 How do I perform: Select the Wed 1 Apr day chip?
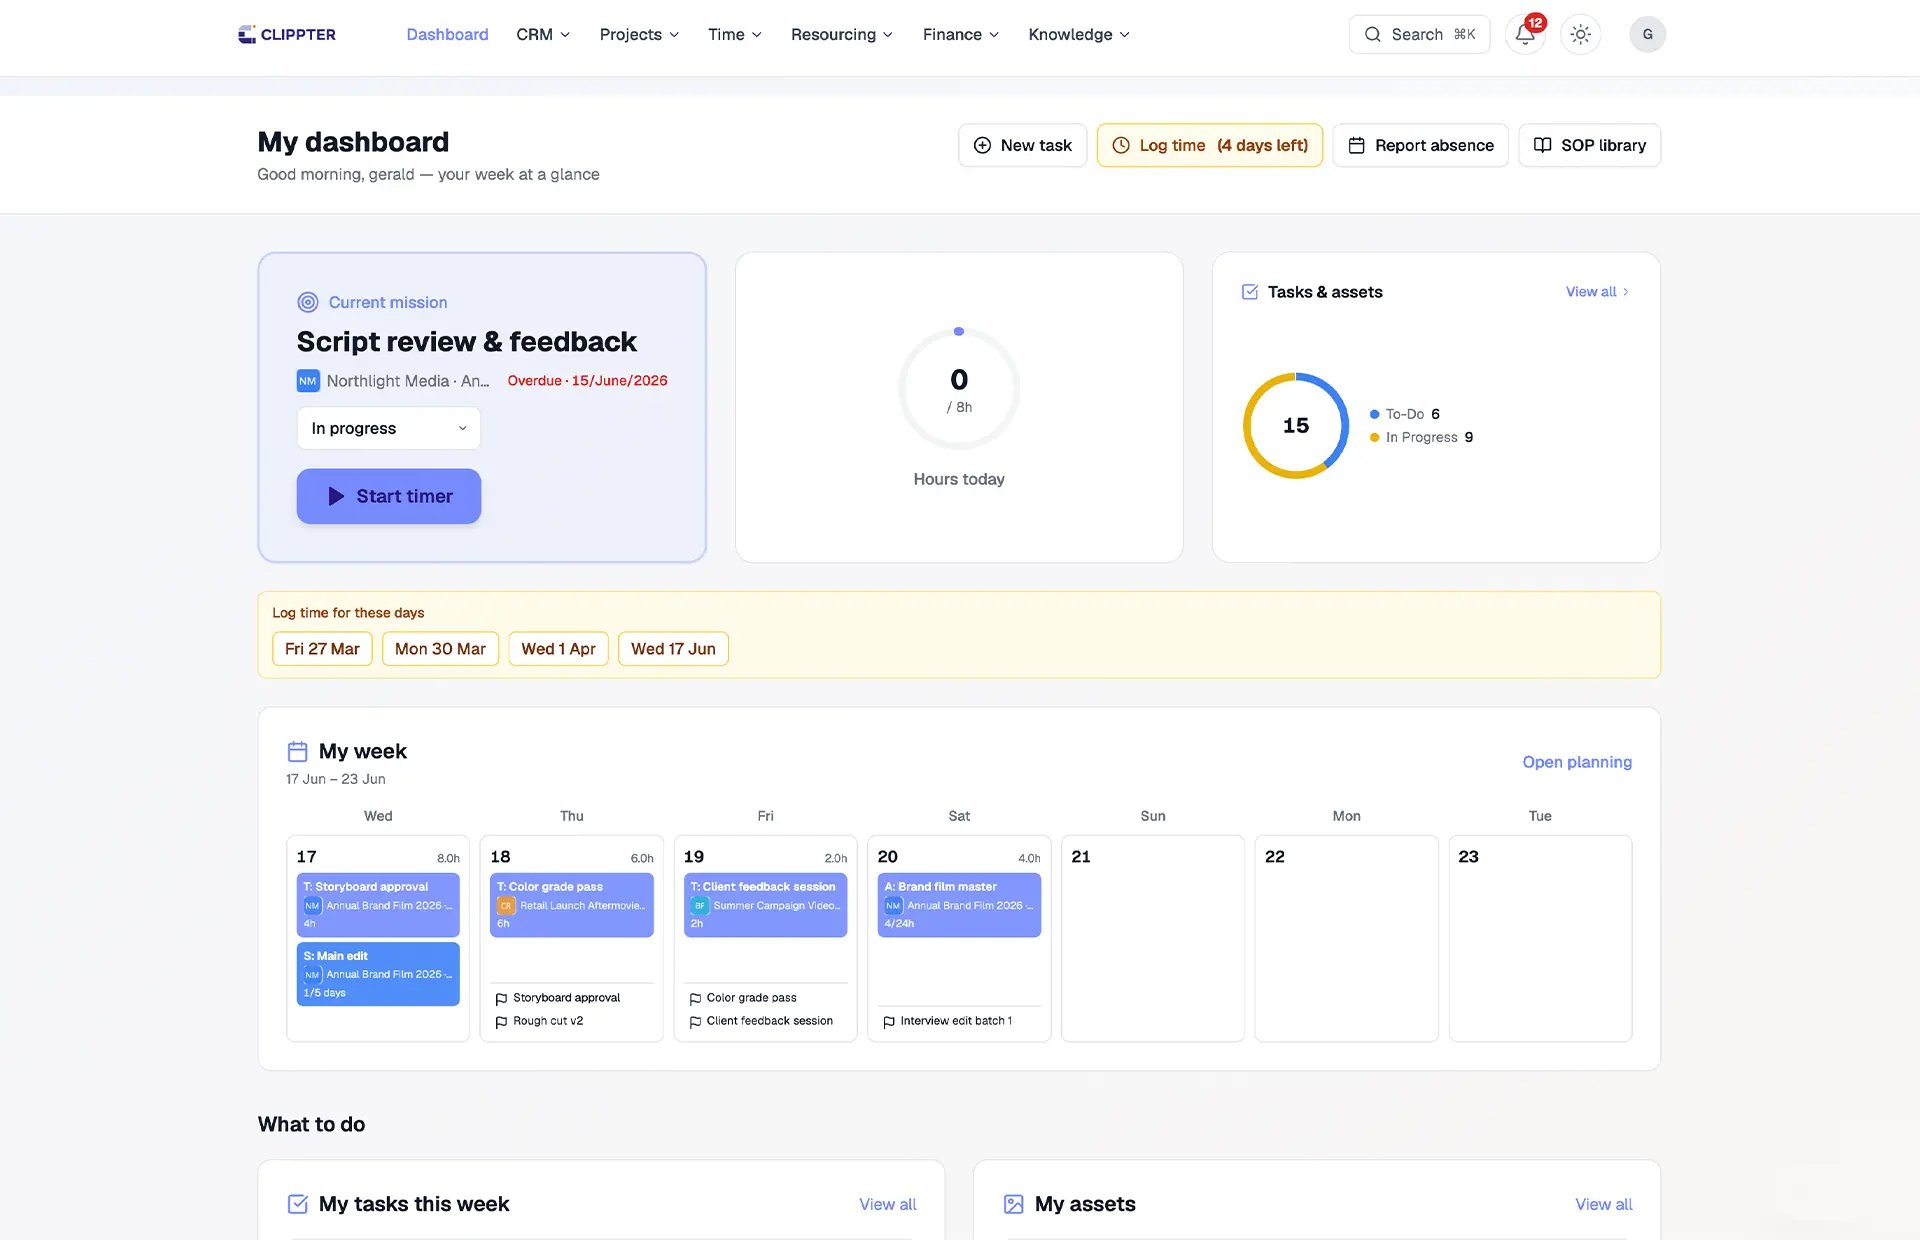pyautogui.click(x=558, y=649)
